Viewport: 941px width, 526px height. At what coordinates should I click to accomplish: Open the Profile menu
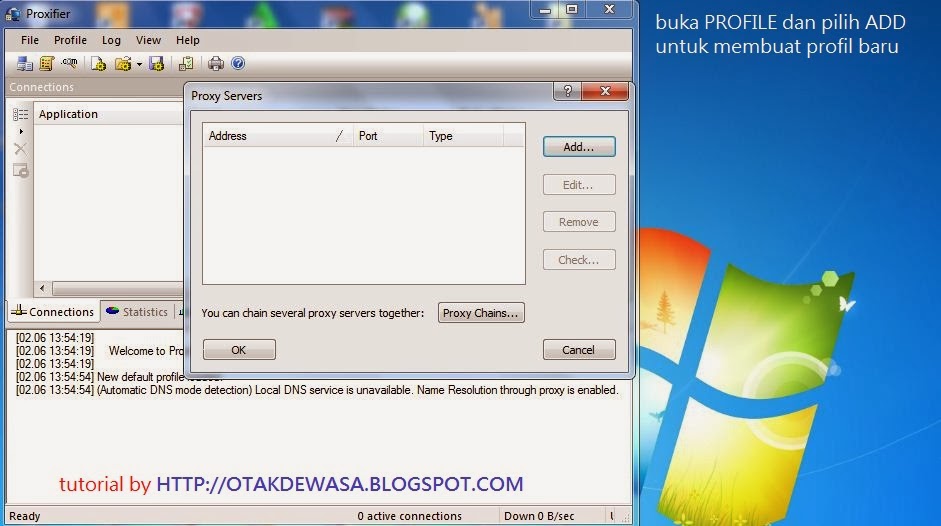pyautogui.click(x=70, y=40)
